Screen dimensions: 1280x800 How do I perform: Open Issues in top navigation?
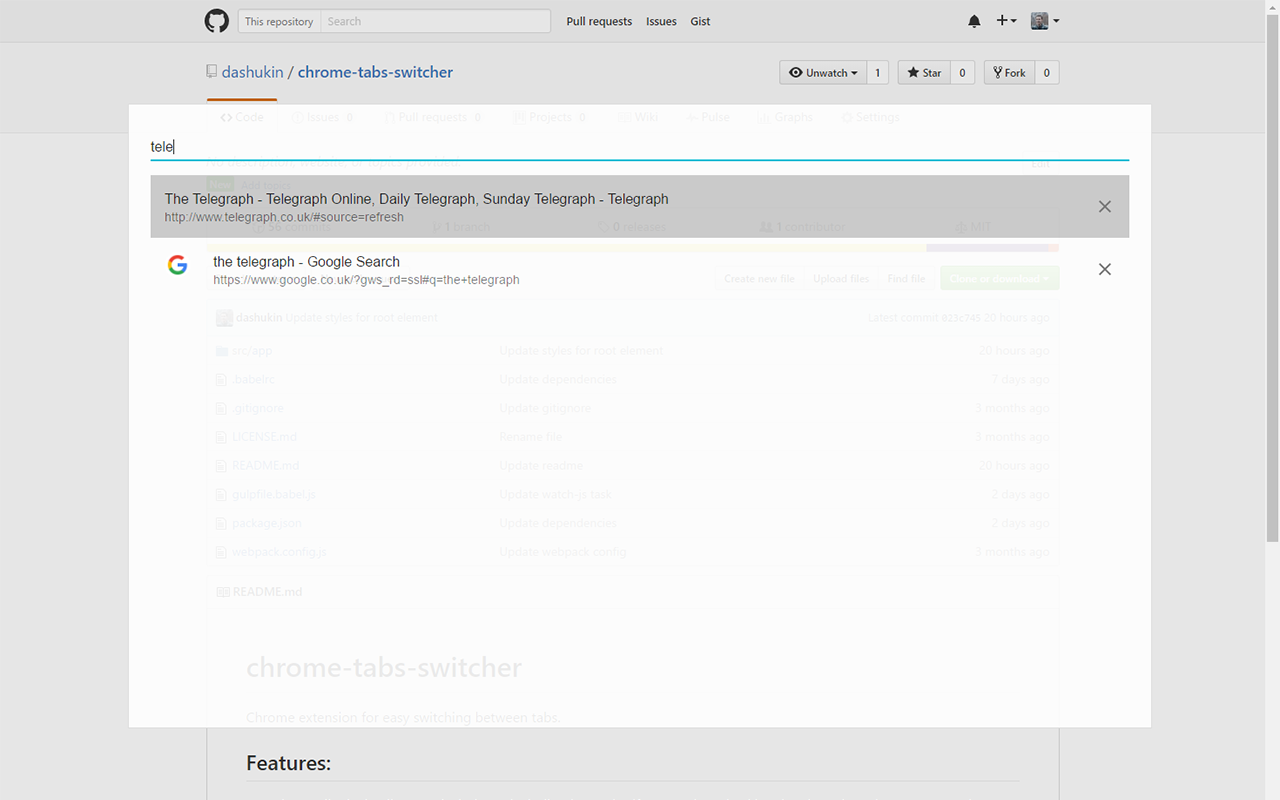(x=661, y=21)
